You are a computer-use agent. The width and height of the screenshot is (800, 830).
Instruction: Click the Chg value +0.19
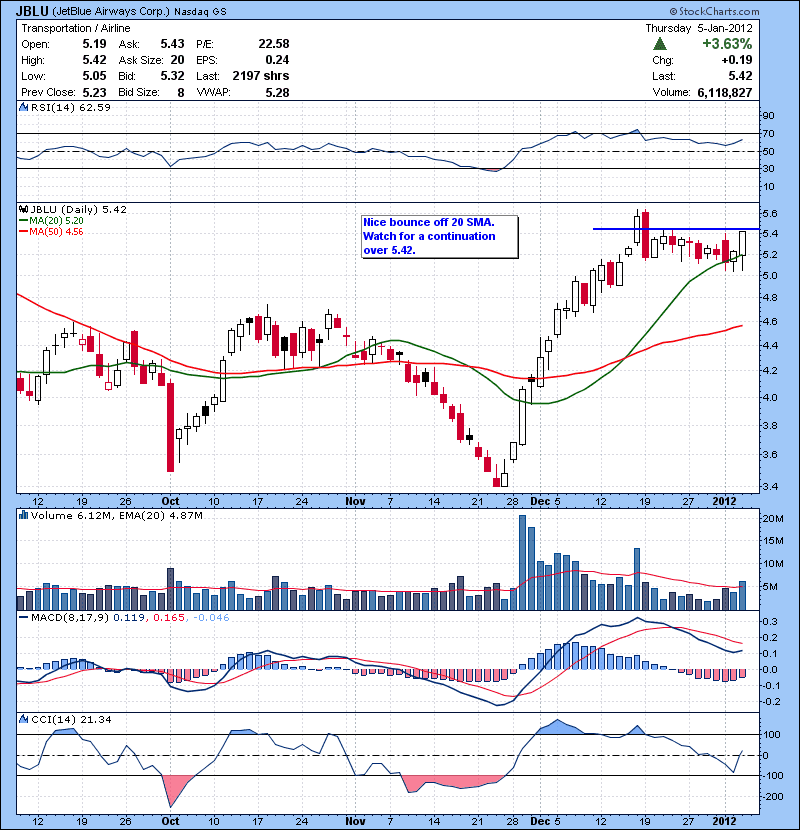click(737, 60)
